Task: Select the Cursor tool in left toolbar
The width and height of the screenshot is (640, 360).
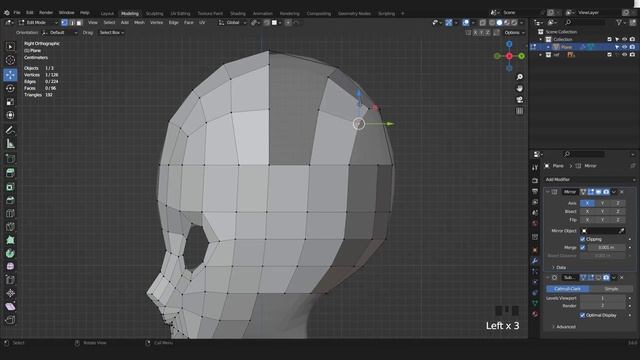Action: click(x=10, y=60)
